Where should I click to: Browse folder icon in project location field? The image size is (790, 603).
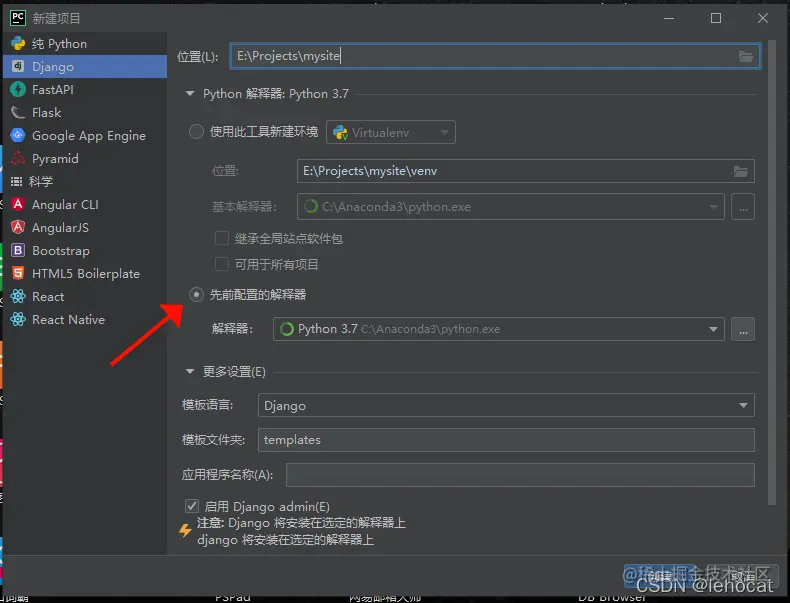click(x=746, y=56)
